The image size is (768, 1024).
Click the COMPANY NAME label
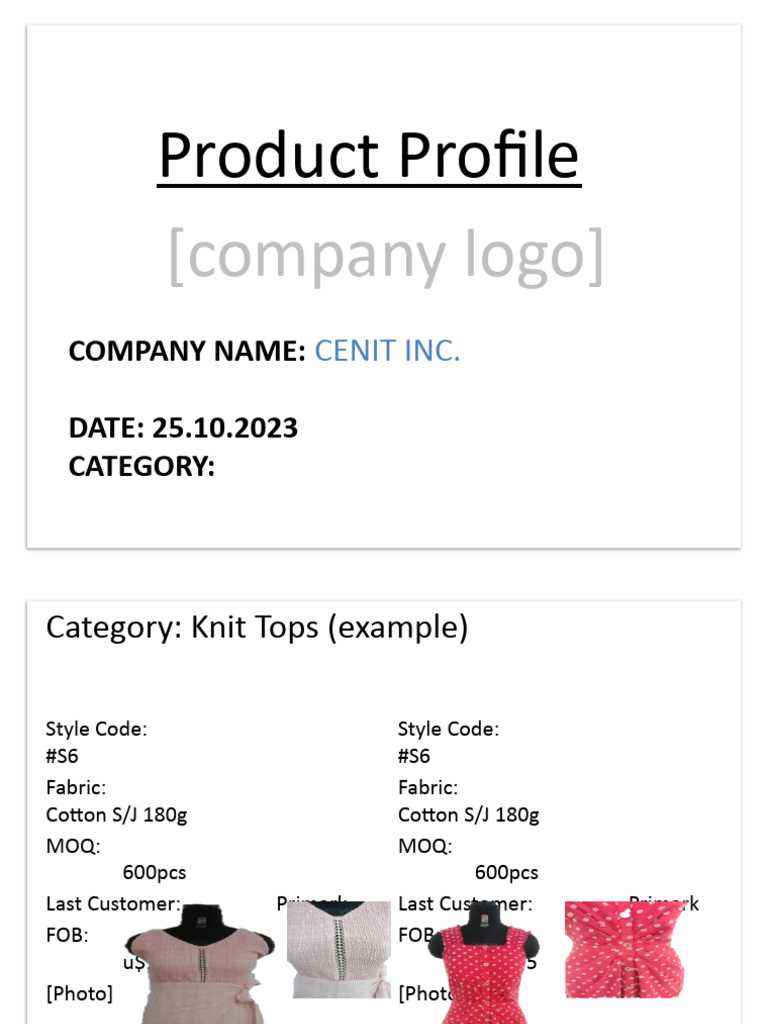pos(187,351)
